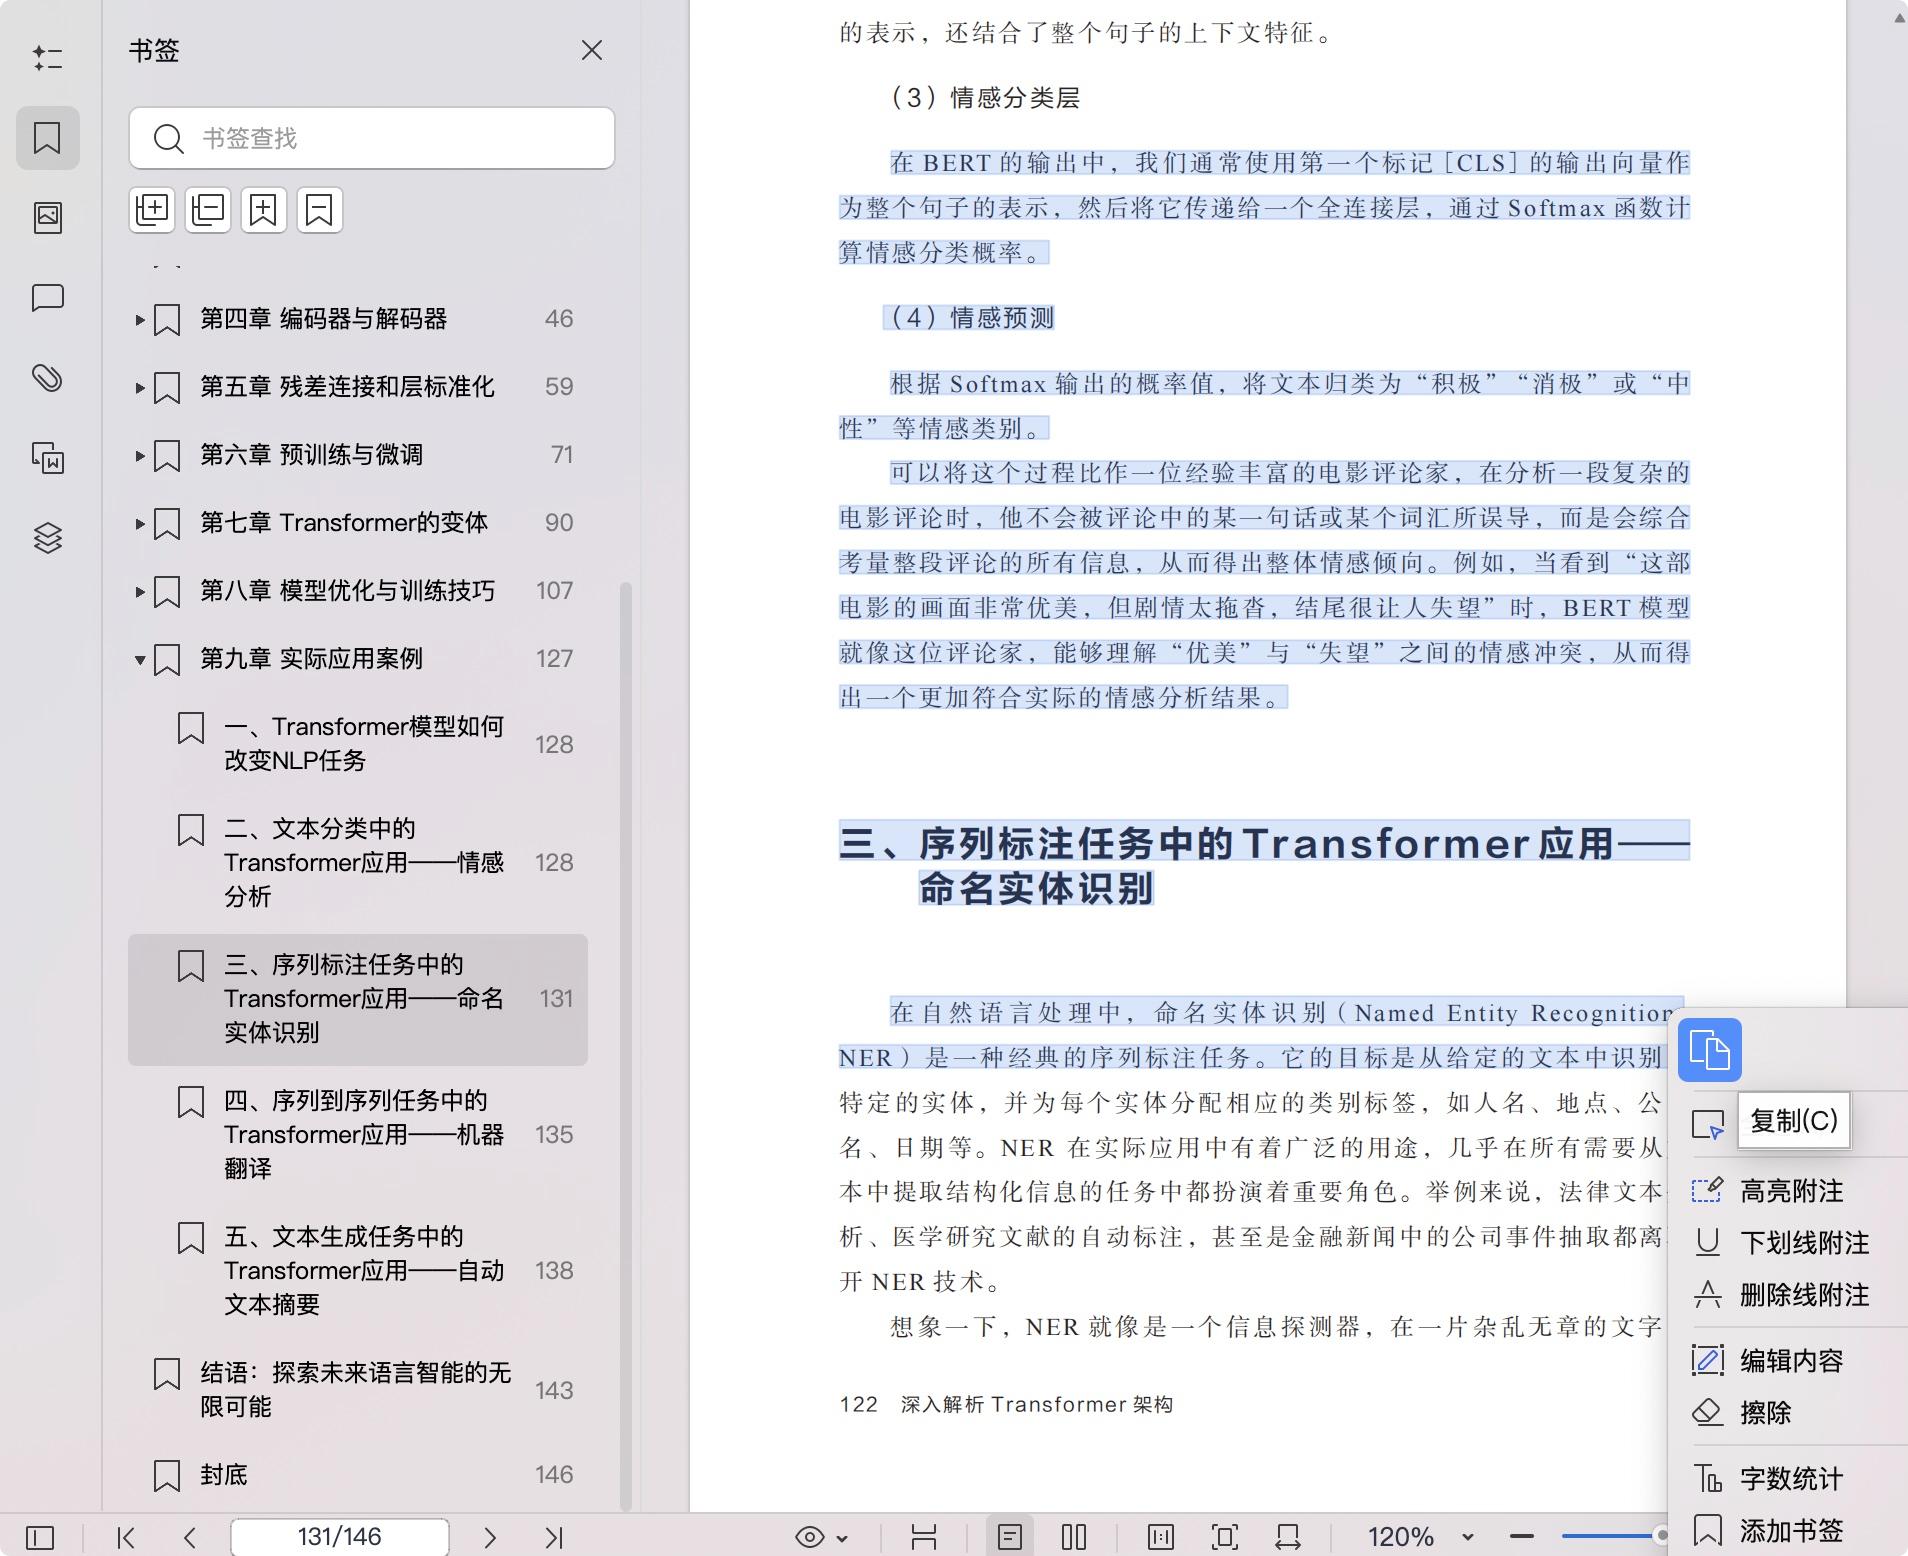Image resolution: width=1908 pixels, height=1556 pixels.
Task: Click the copy icon in context menu
Action: 1710,1050
